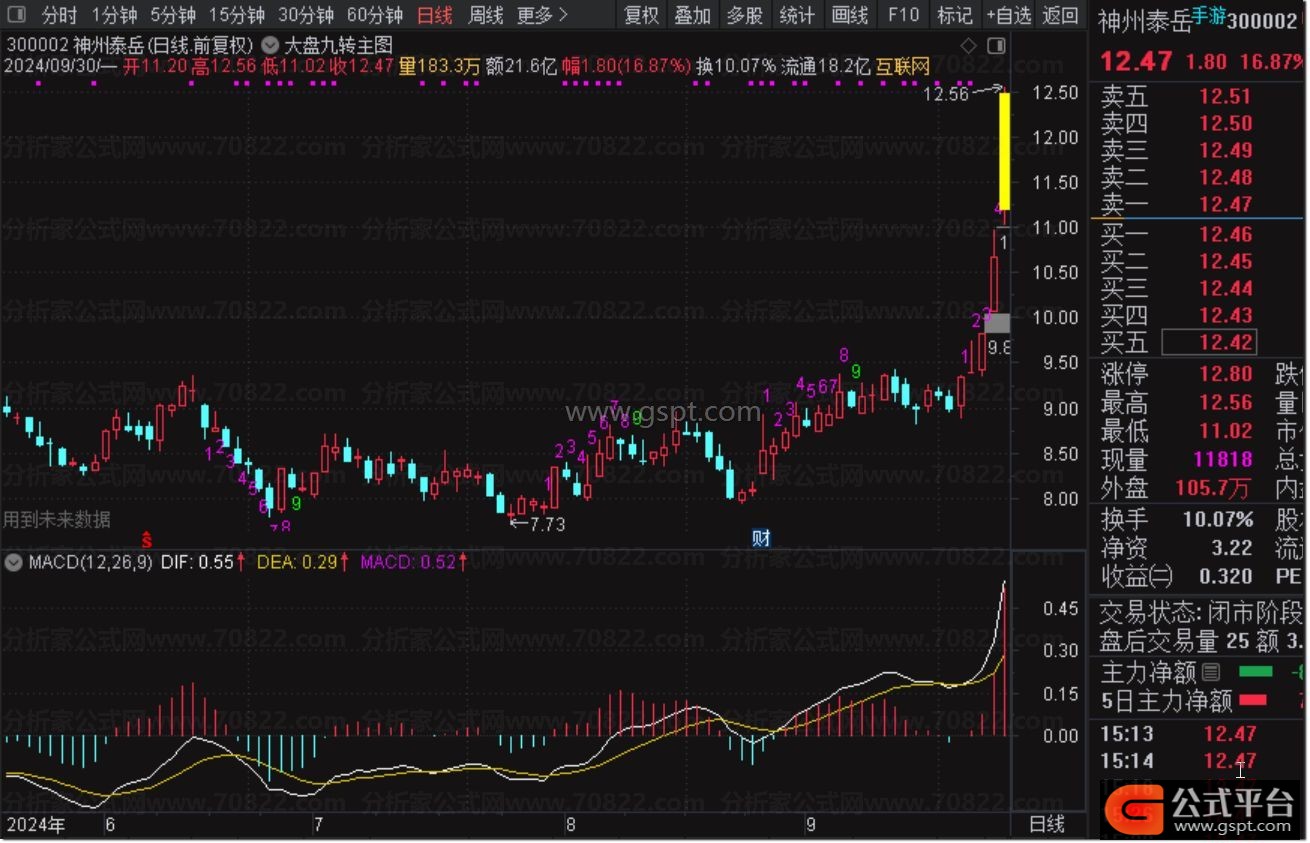The image size is (1310, 843).
Task: Click the 日线 period label at chart bottom
Action: click(1047, 825)
